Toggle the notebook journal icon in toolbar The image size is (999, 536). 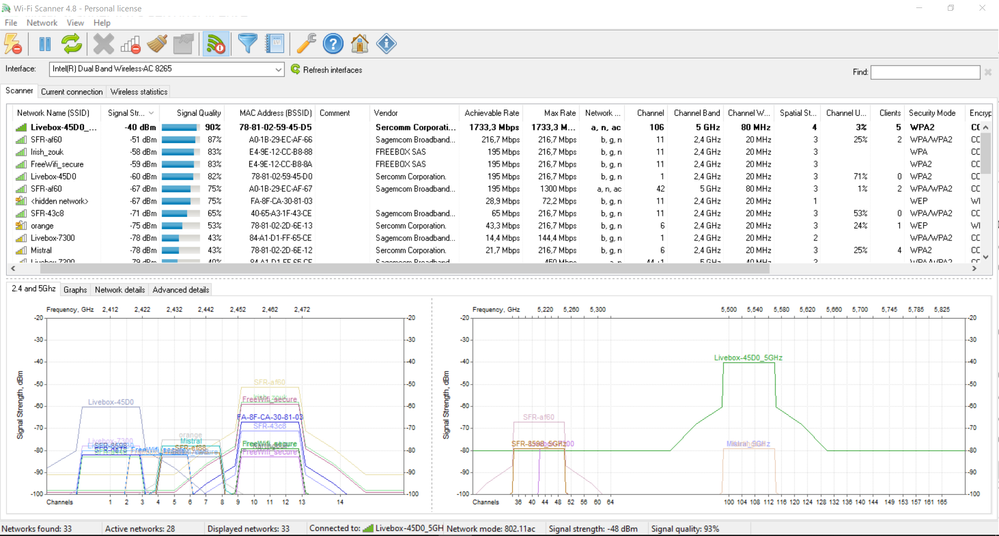[275, 44]
